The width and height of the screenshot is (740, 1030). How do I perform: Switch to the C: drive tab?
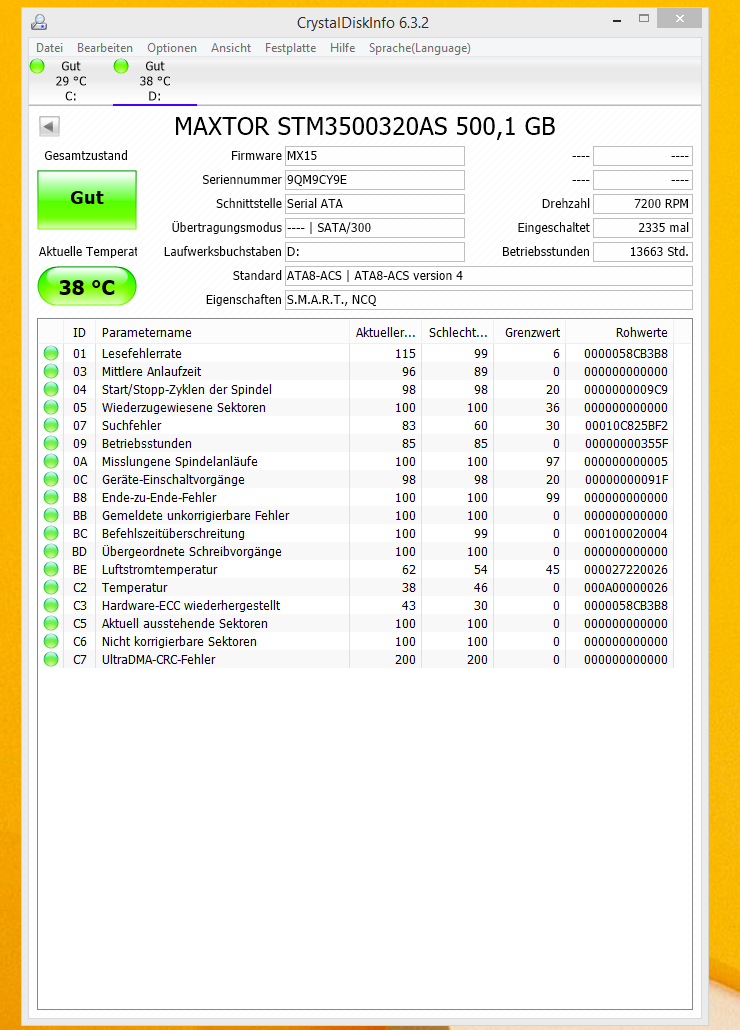click(x=71, y=81)
